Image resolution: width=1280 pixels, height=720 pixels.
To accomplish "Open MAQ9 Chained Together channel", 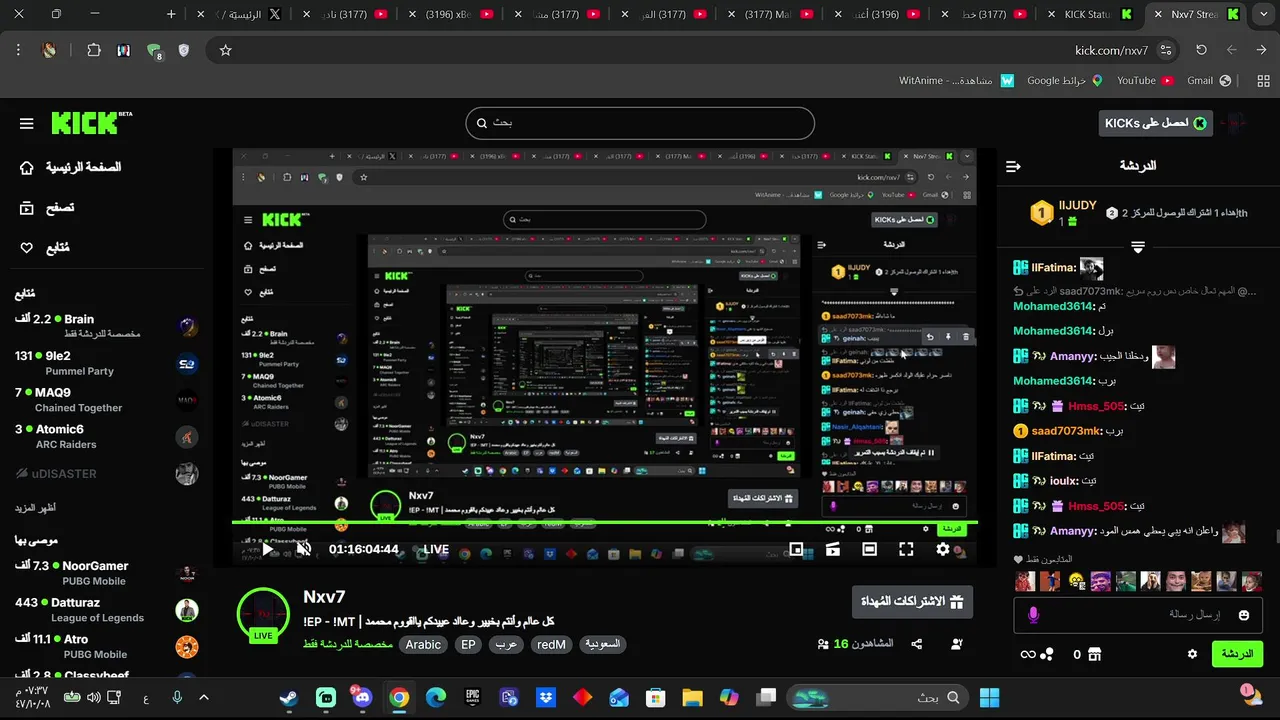I will click(x=106, y=400).
